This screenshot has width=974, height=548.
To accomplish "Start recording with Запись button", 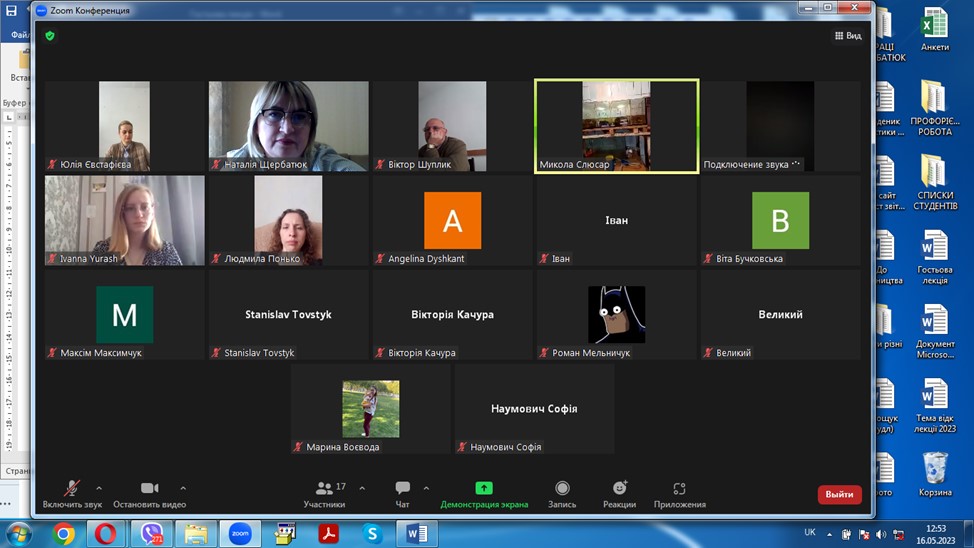I will [562, 493].
